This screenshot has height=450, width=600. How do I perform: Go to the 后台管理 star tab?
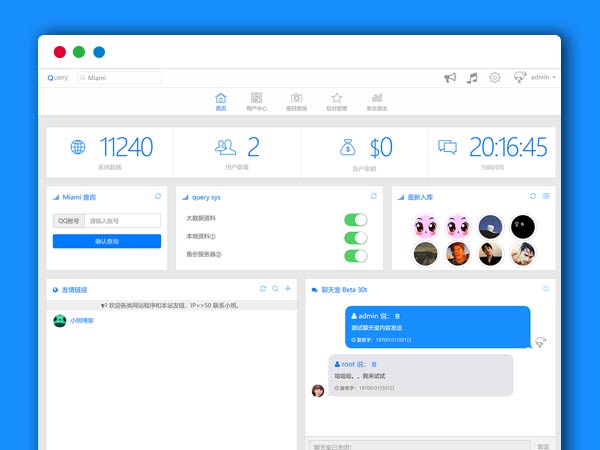click(337, 101)
